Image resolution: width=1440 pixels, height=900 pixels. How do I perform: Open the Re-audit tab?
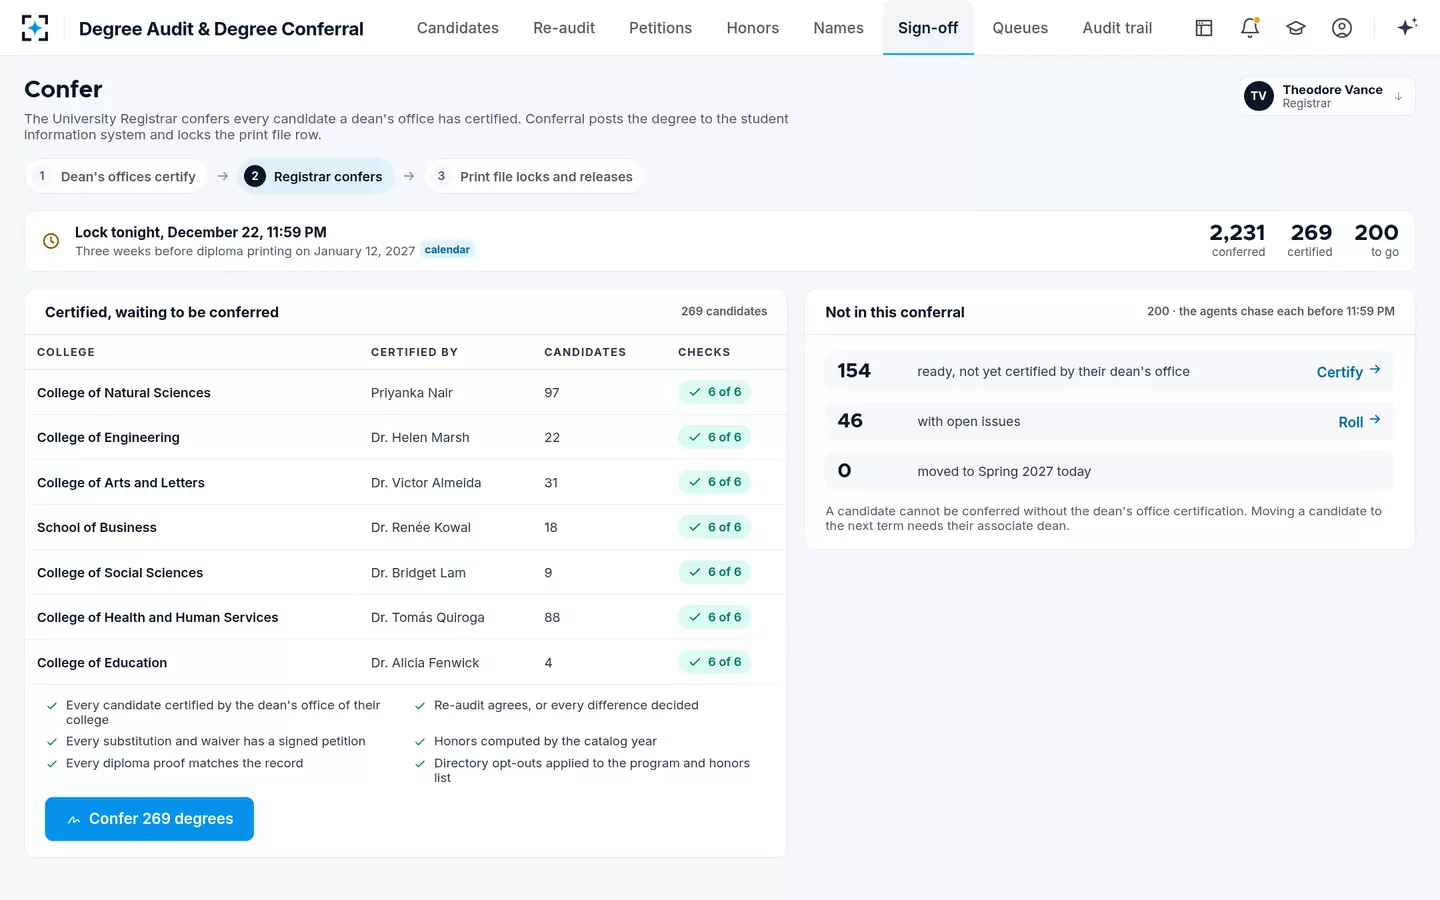pyautogui.click(x=564, y=28)
